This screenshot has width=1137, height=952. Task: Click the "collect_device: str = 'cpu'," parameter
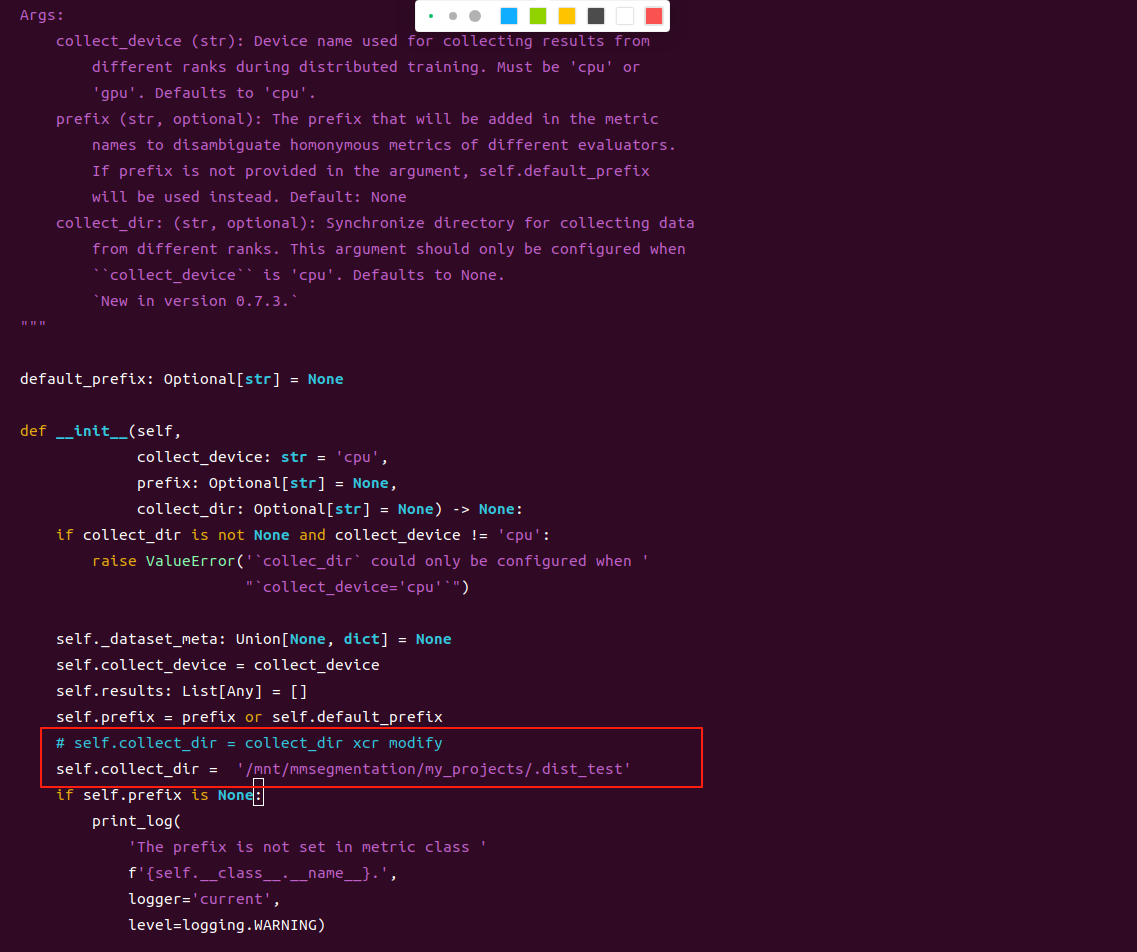pyautogui.click(x=262, y=458)
